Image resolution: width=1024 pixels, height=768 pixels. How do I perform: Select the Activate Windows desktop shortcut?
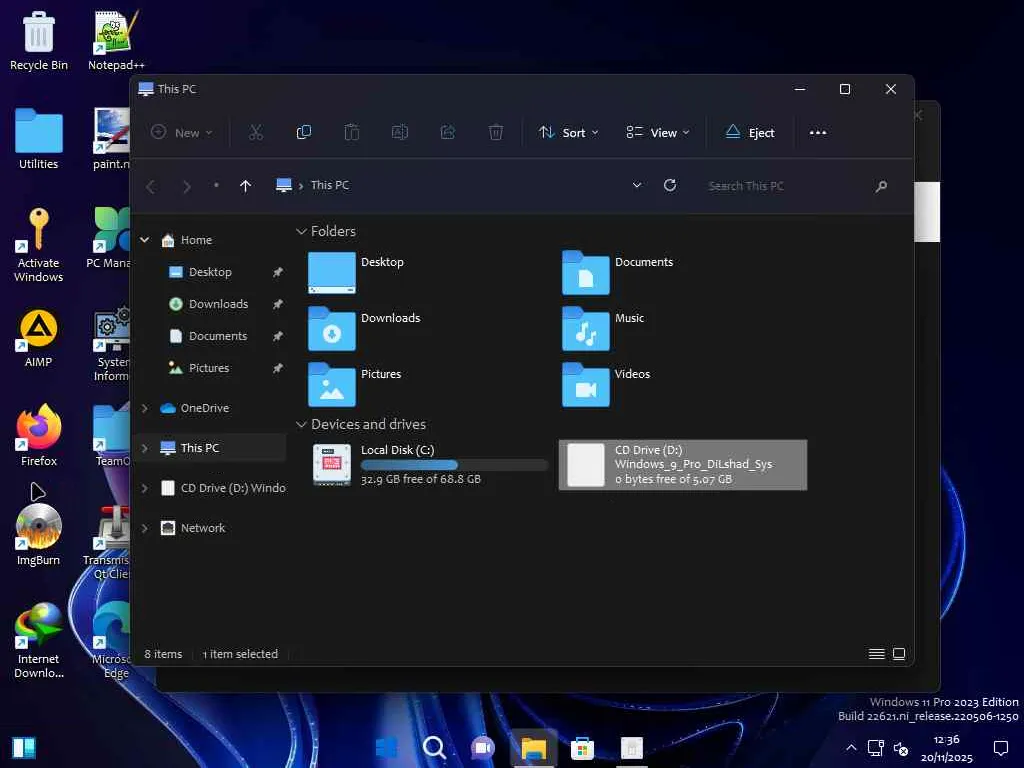tap(39, 244)
